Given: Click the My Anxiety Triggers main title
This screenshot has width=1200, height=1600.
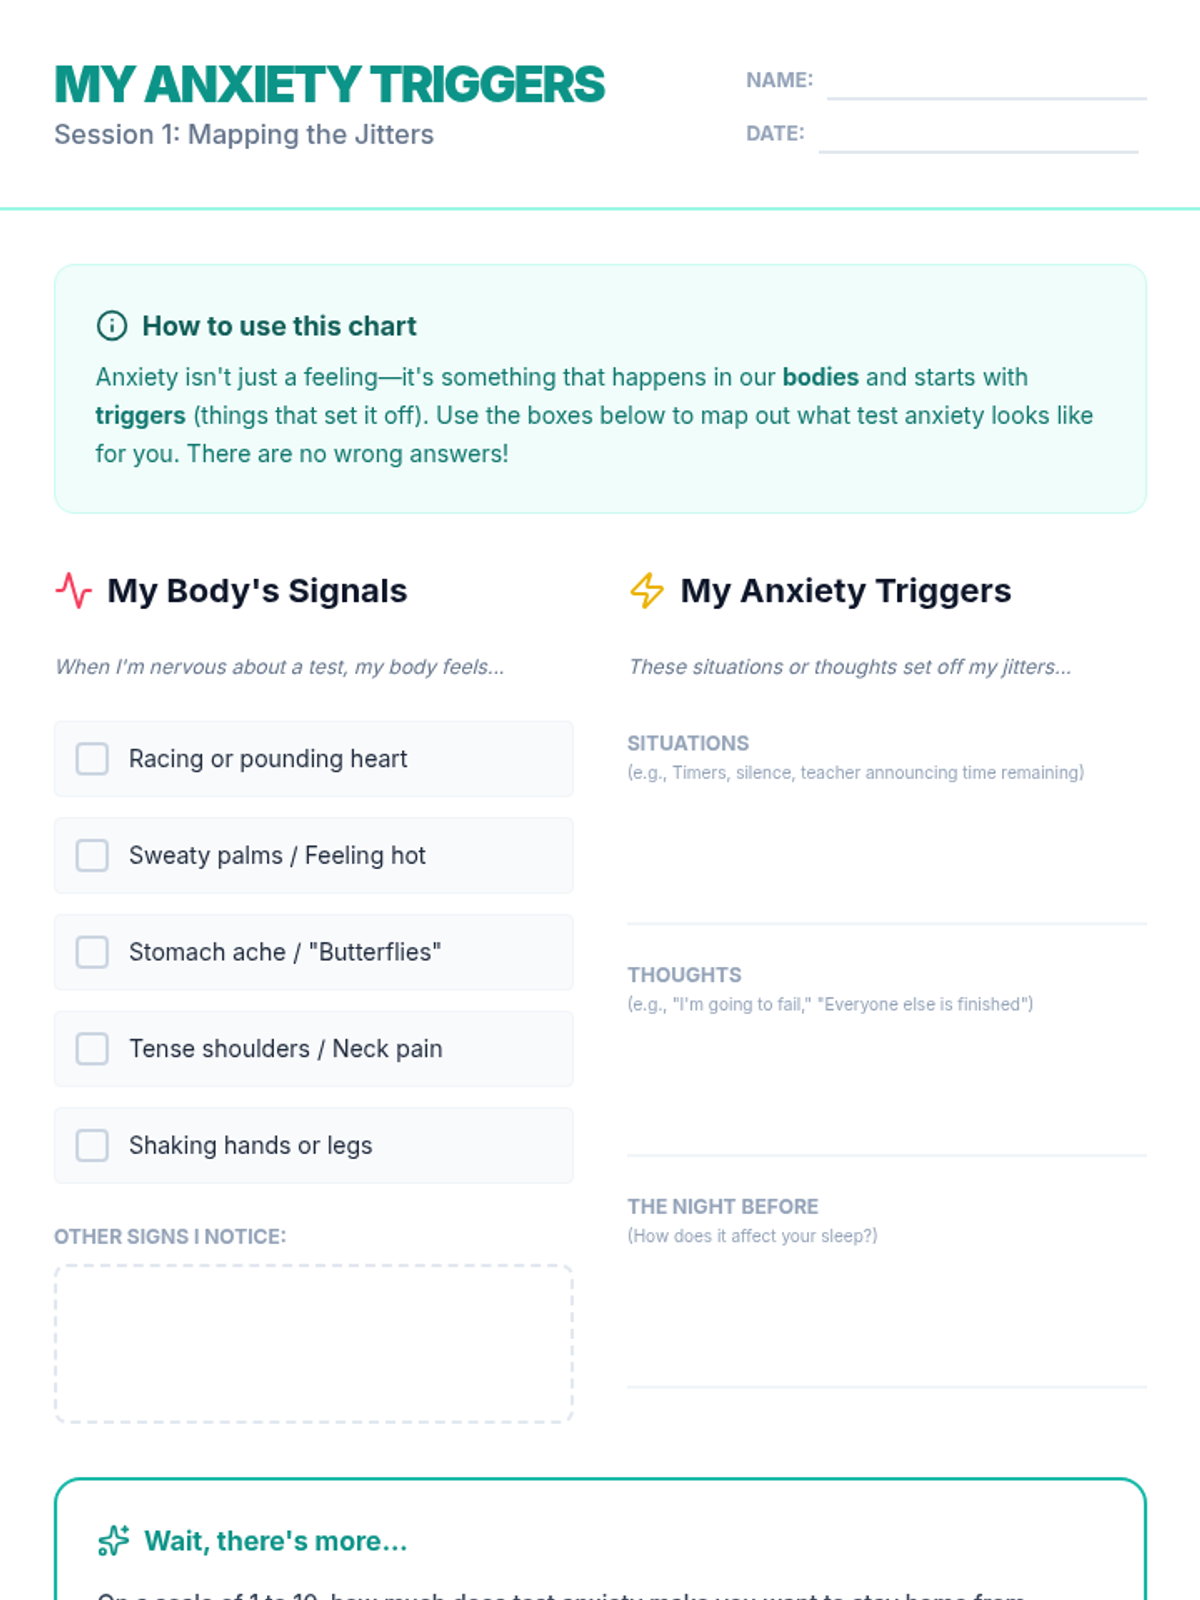Looking at the screenshot, I should [x=330, y=84].
